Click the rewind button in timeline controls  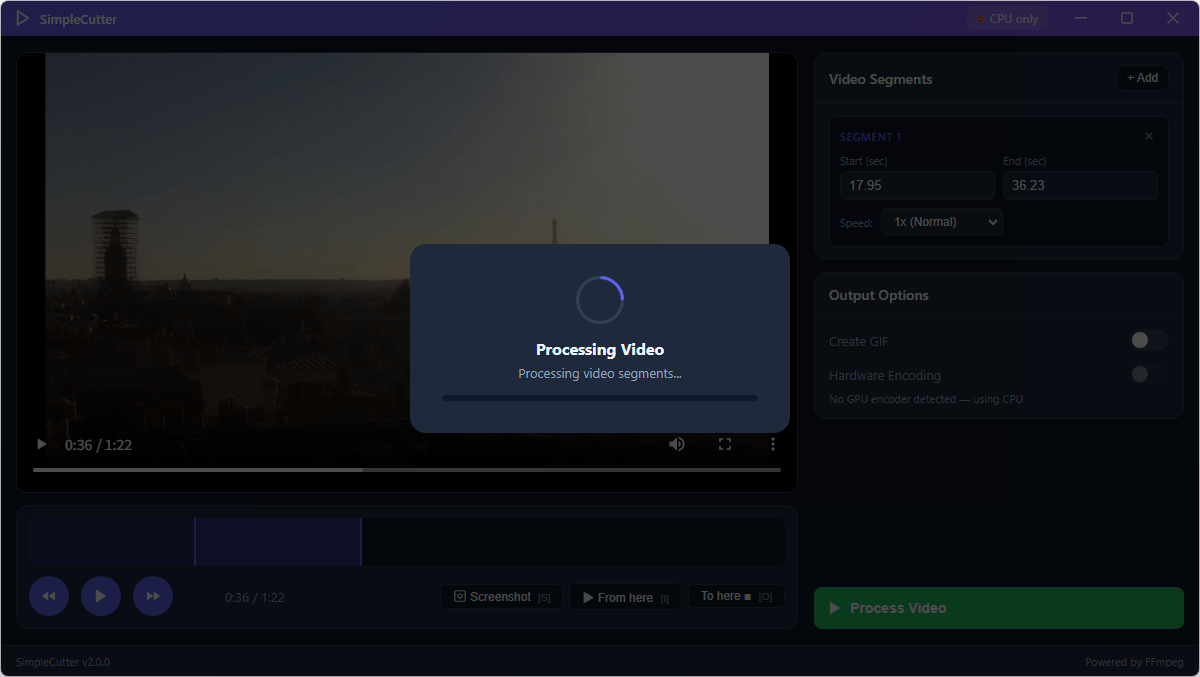49,596
